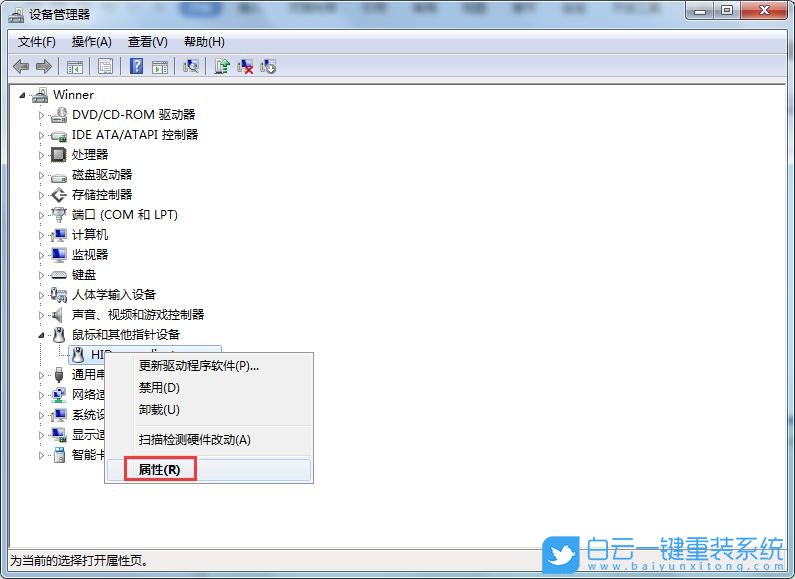Click the update driver software toolbar icon
795x579 pixels.
tap(222, 66)
